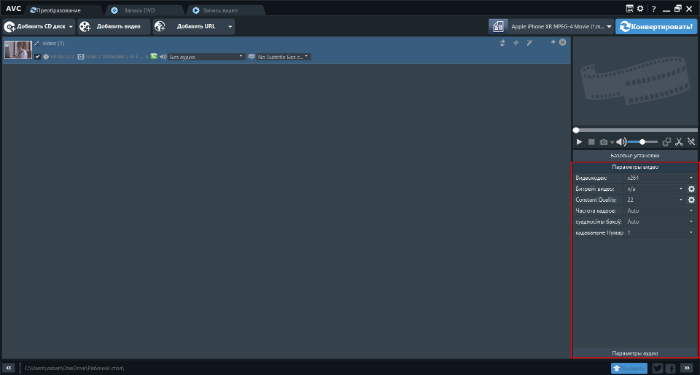Open the Частота кадров Auto dropdown
Screen dimensions: 700x375
tap(660, 211)
